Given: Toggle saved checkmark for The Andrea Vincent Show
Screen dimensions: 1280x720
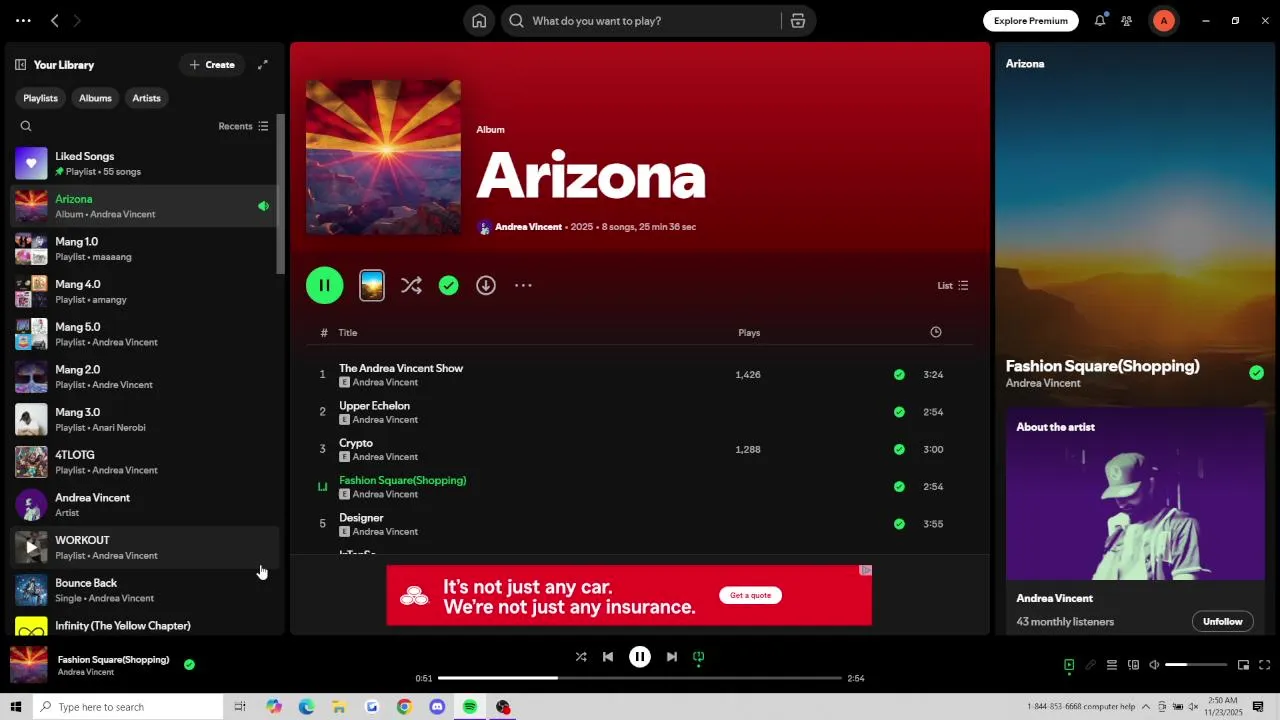Looking at the screenshot, I should coord(899,375).
